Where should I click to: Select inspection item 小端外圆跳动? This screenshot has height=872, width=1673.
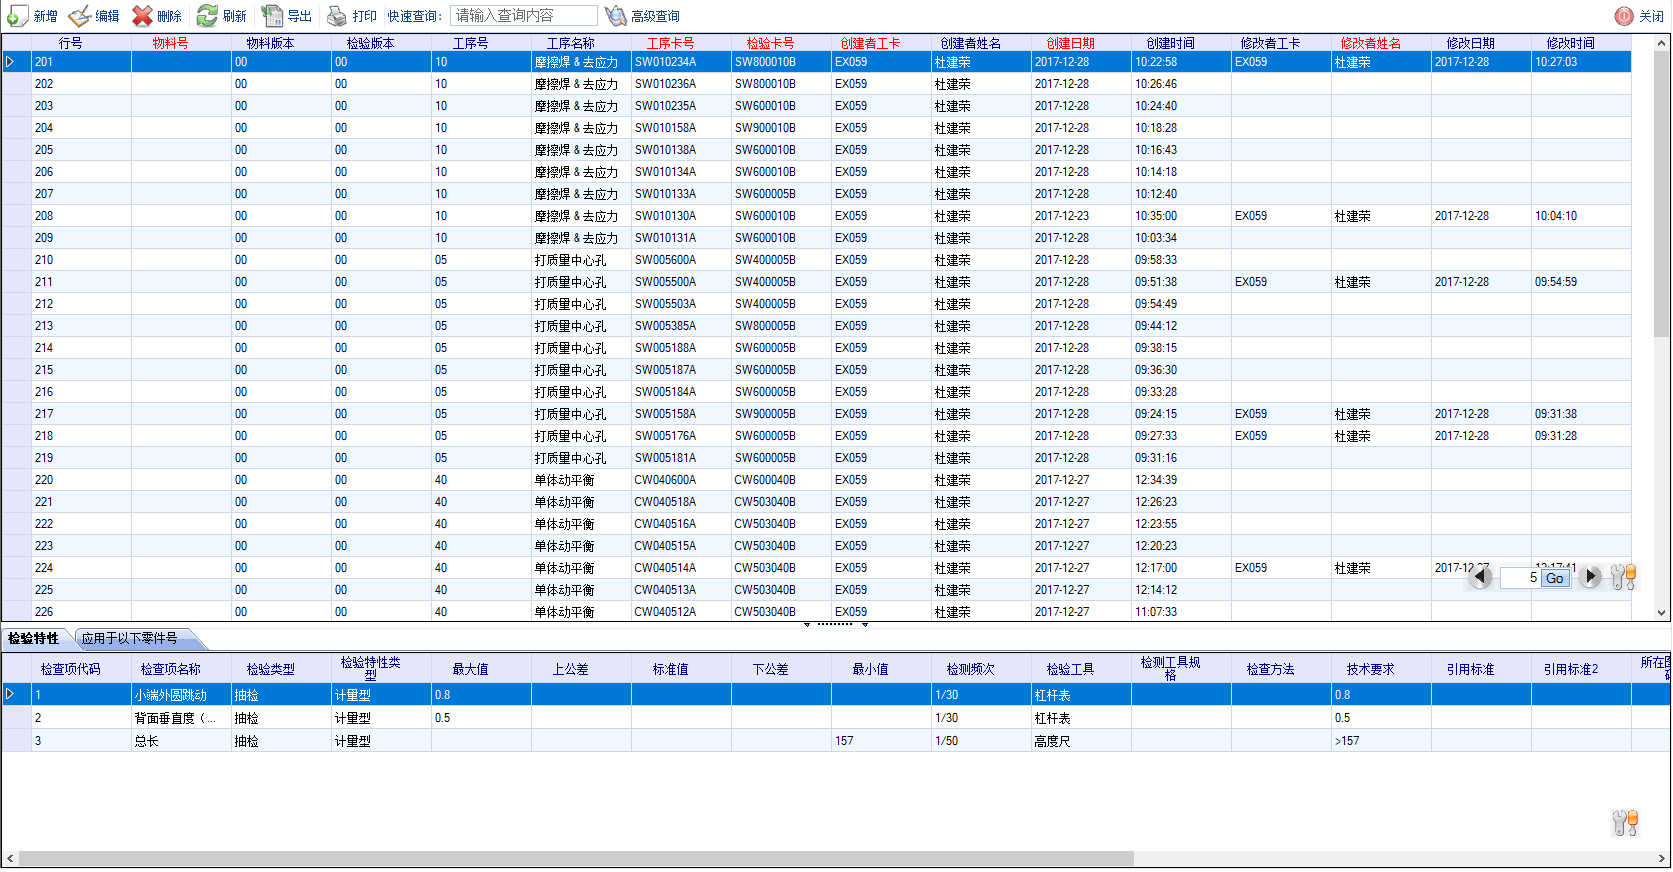click(x=181, y=695)
